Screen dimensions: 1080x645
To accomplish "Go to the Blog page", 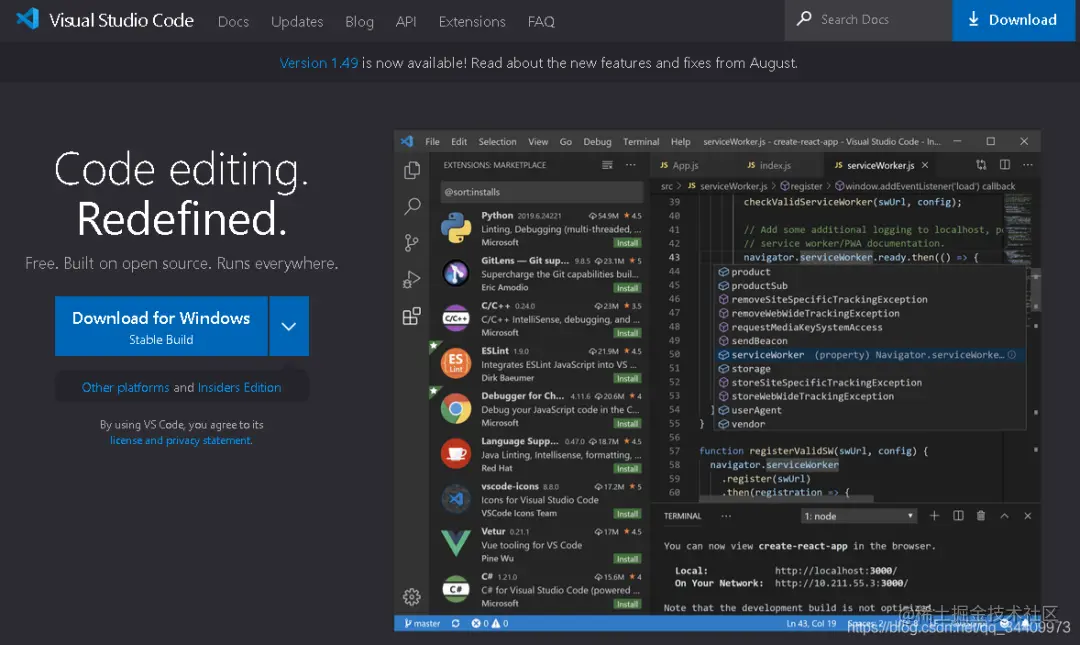I will point(360,21).
